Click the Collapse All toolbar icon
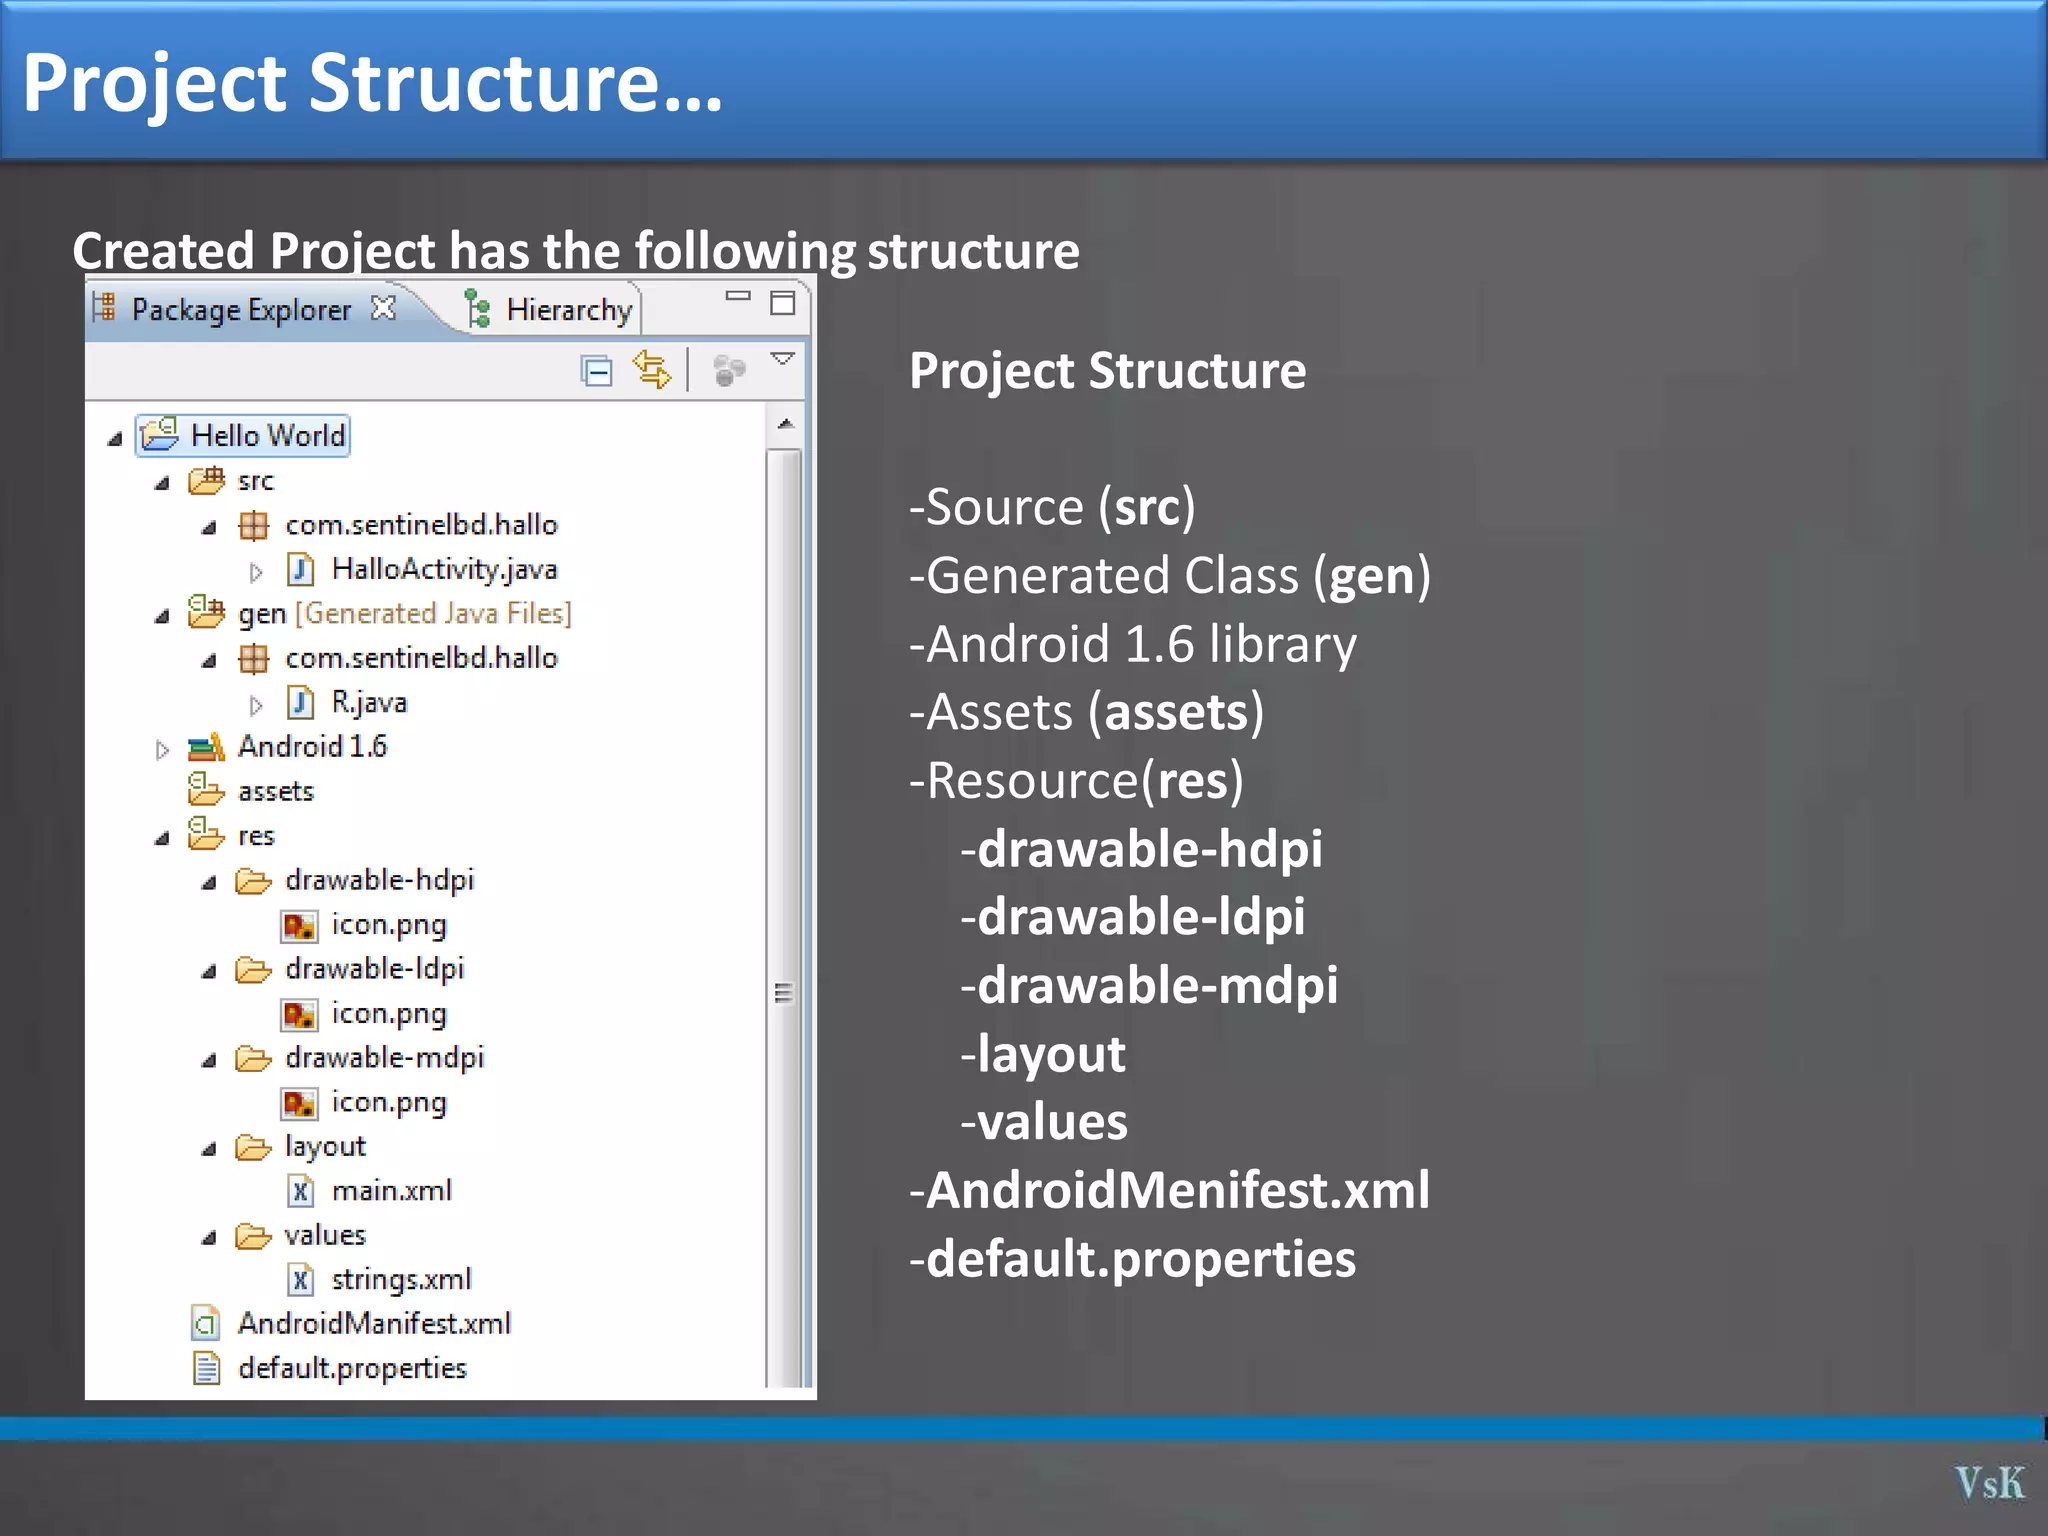Viewport: 2048px width, 1536px height. tap(597, 371)
